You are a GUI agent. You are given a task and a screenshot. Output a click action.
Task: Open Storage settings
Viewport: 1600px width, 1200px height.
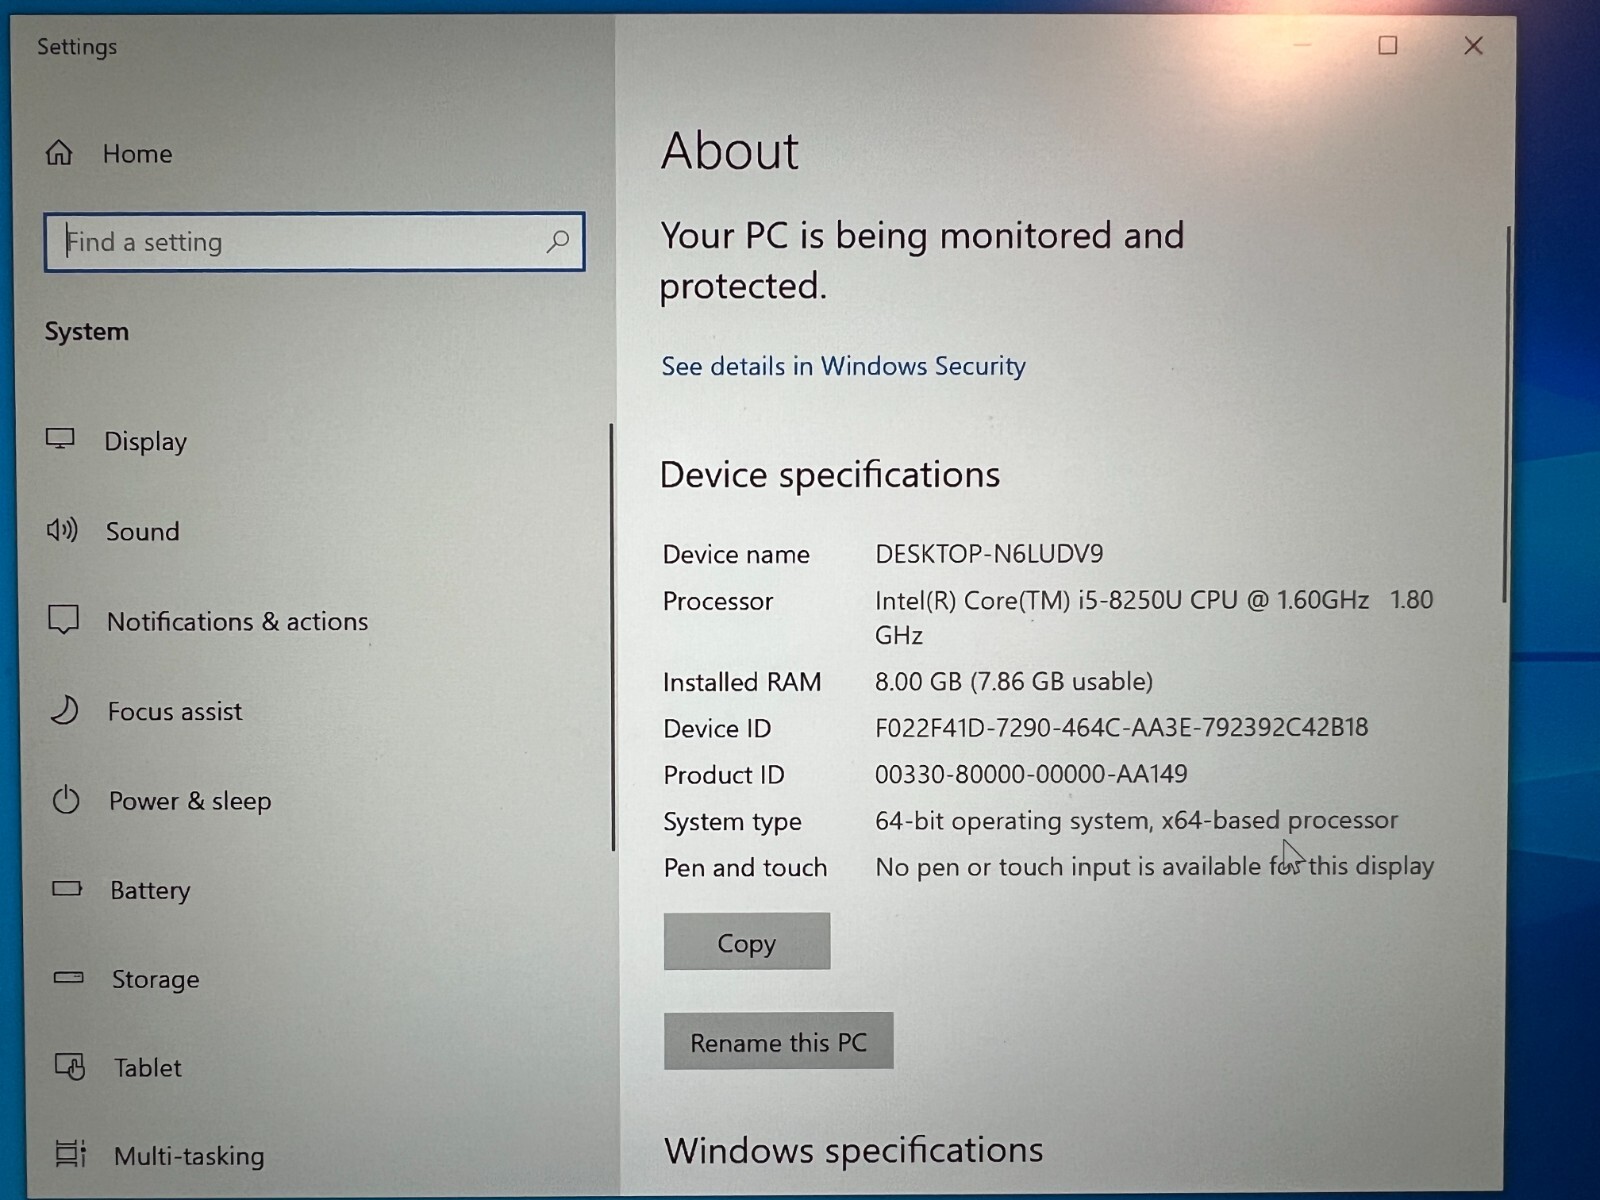tap(155, 979)
